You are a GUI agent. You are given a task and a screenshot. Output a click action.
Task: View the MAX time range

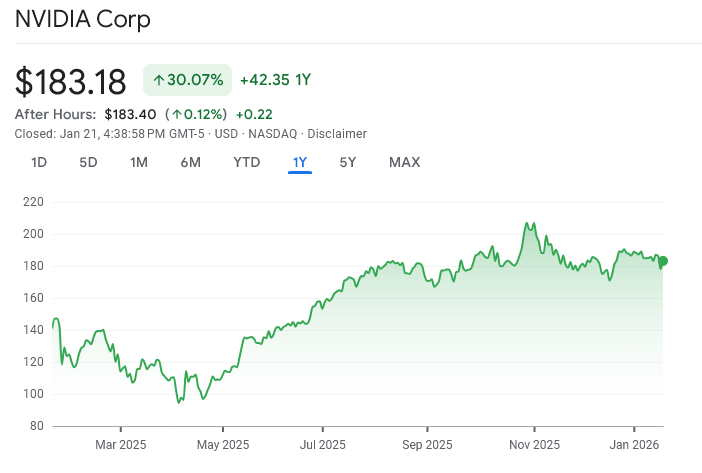(x=404, y=162)
